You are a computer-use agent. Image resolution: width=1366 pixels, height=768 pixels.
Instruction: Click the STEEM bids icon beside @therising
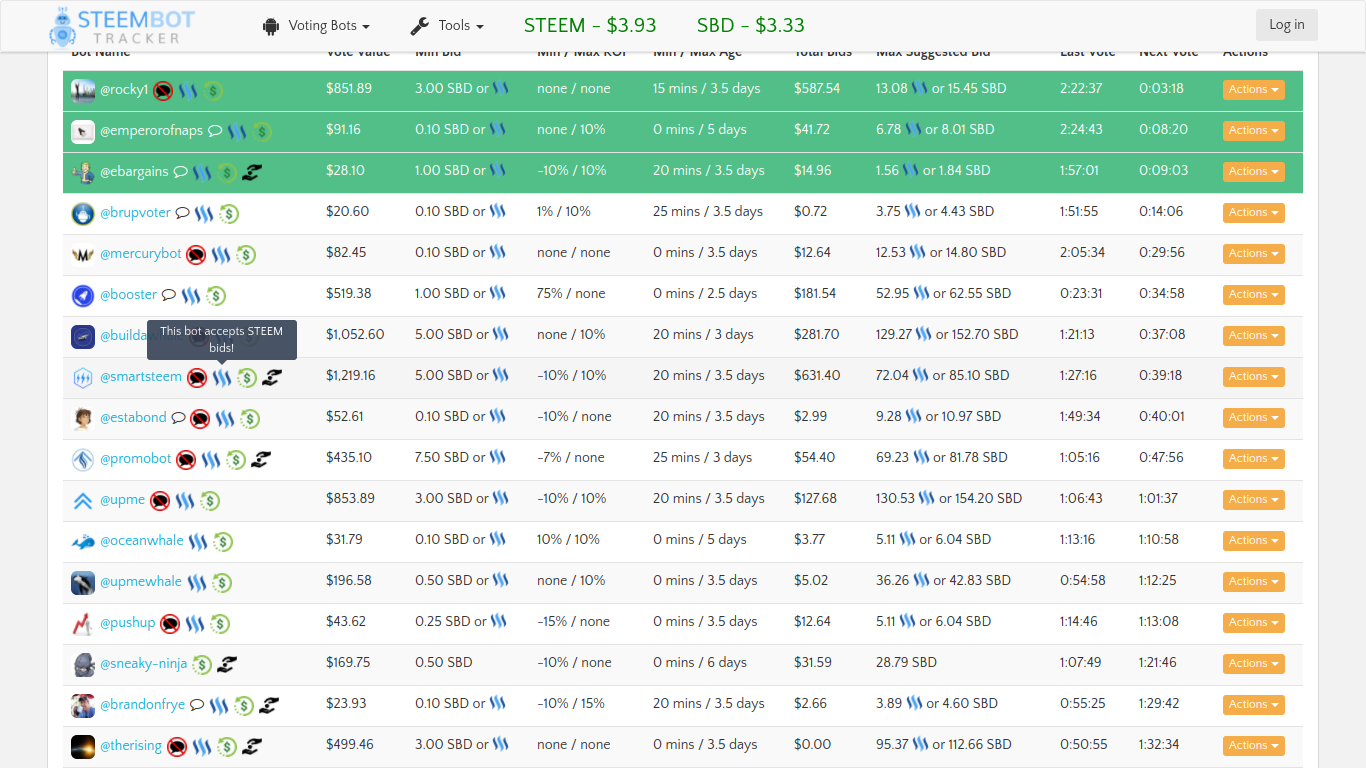pyautogui.click(x=202, y=746)
